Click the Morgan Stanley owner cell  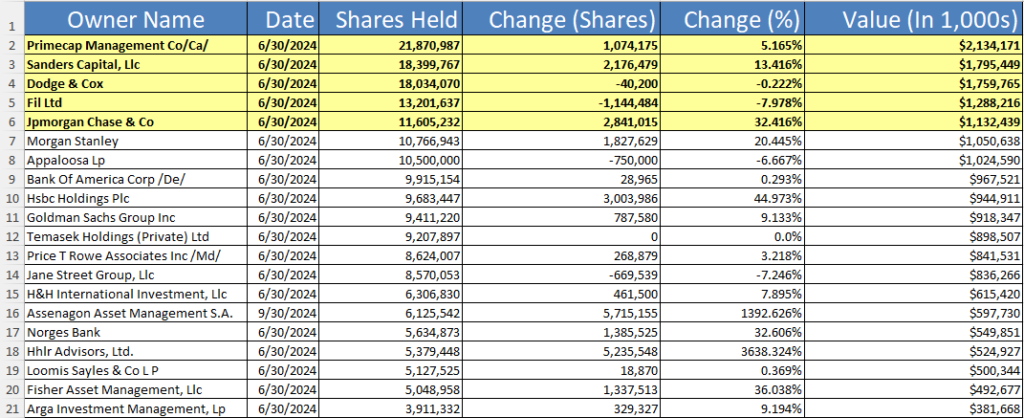(134, 140)
